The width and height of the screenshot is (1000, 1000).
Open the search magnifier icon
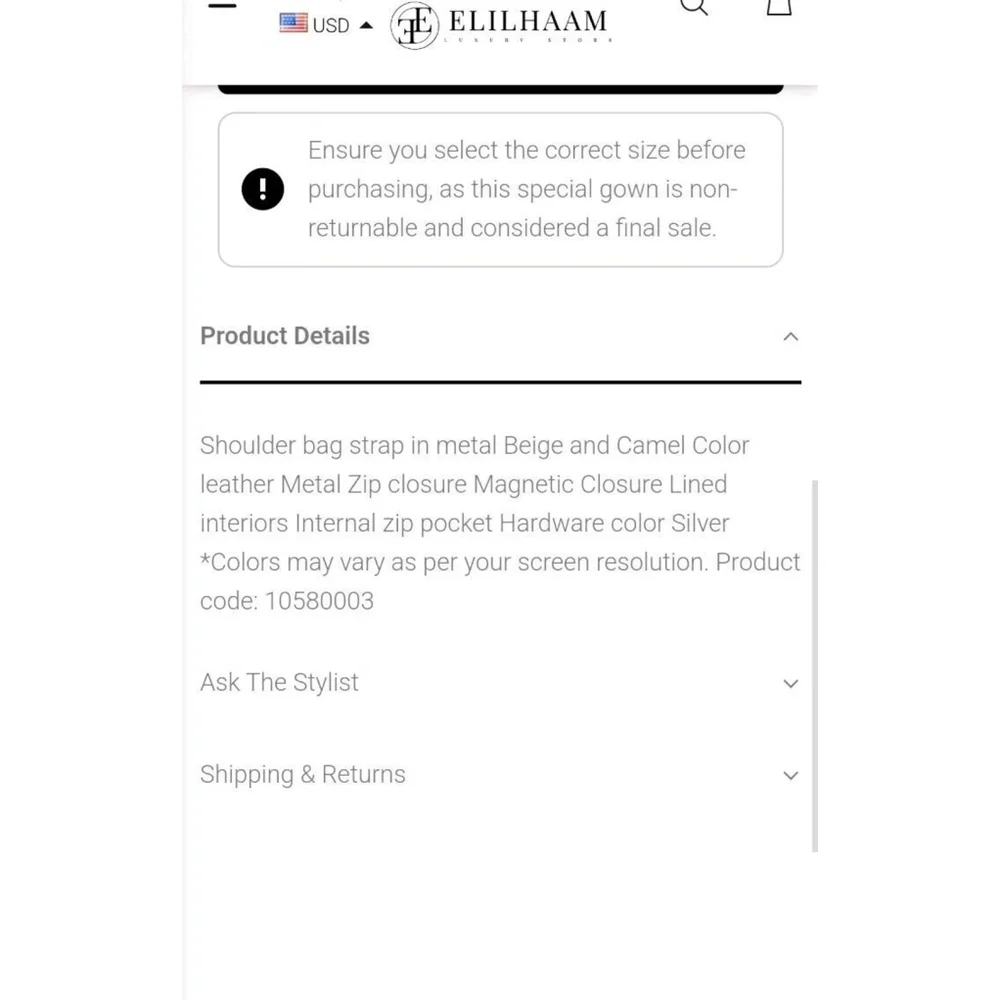click(x=694, y=6)
